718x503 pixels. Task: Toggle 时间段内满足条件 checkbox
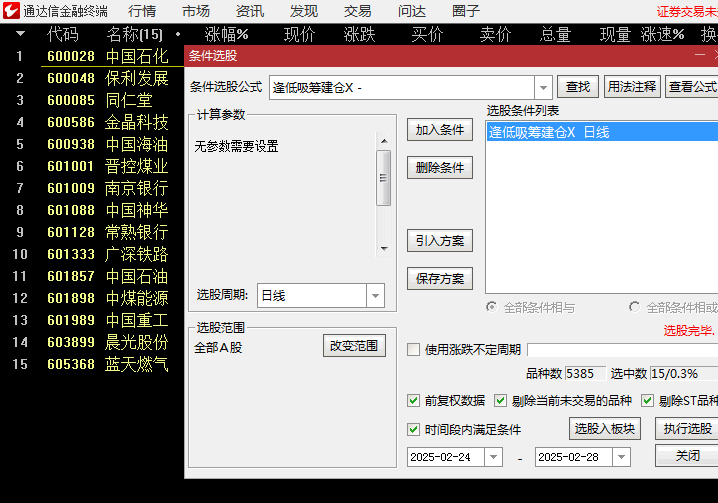point(413,429)
